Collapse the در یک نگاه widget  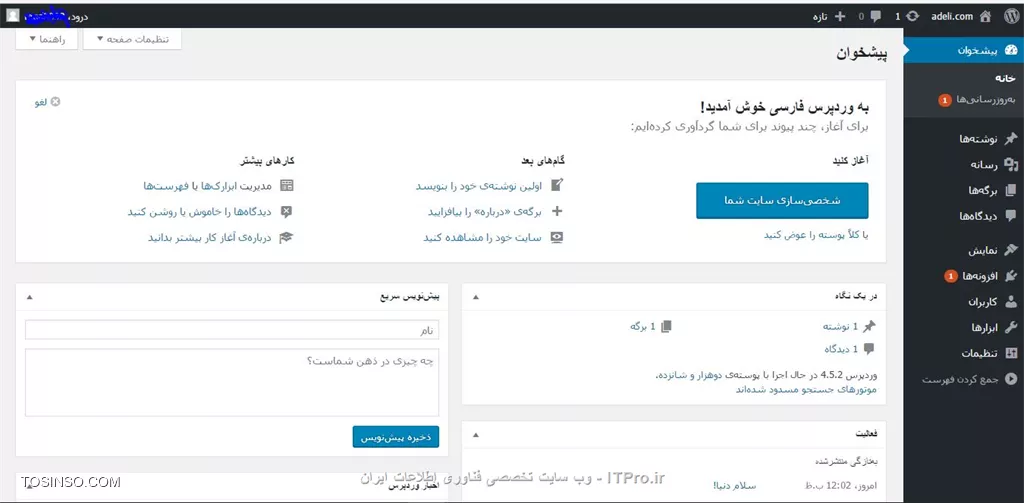point(475,297)
